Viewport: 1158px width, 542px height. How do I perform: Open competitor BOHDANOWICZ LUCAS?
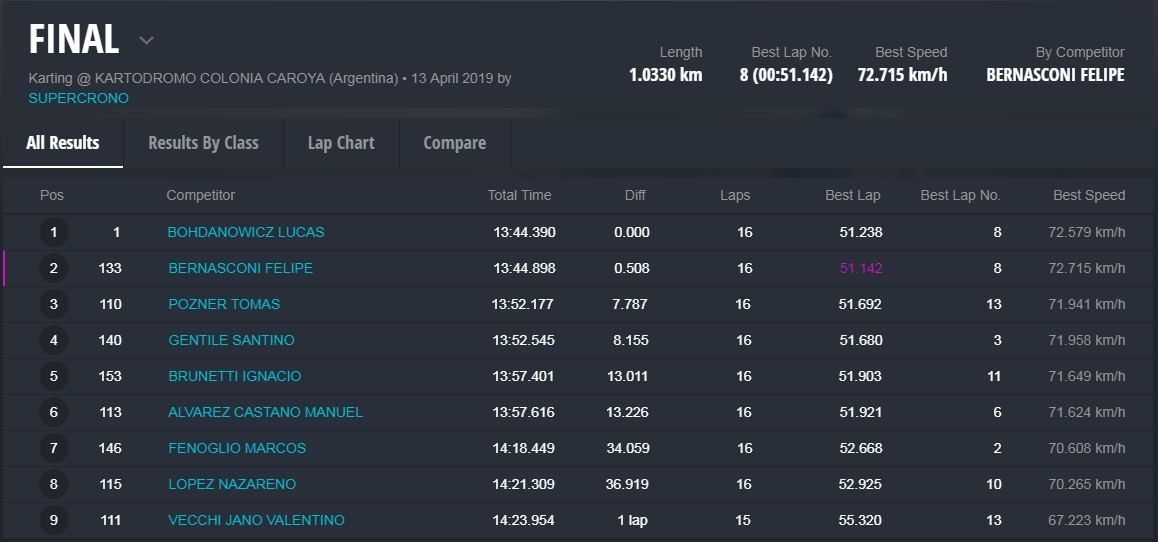[x=246, y=232]
